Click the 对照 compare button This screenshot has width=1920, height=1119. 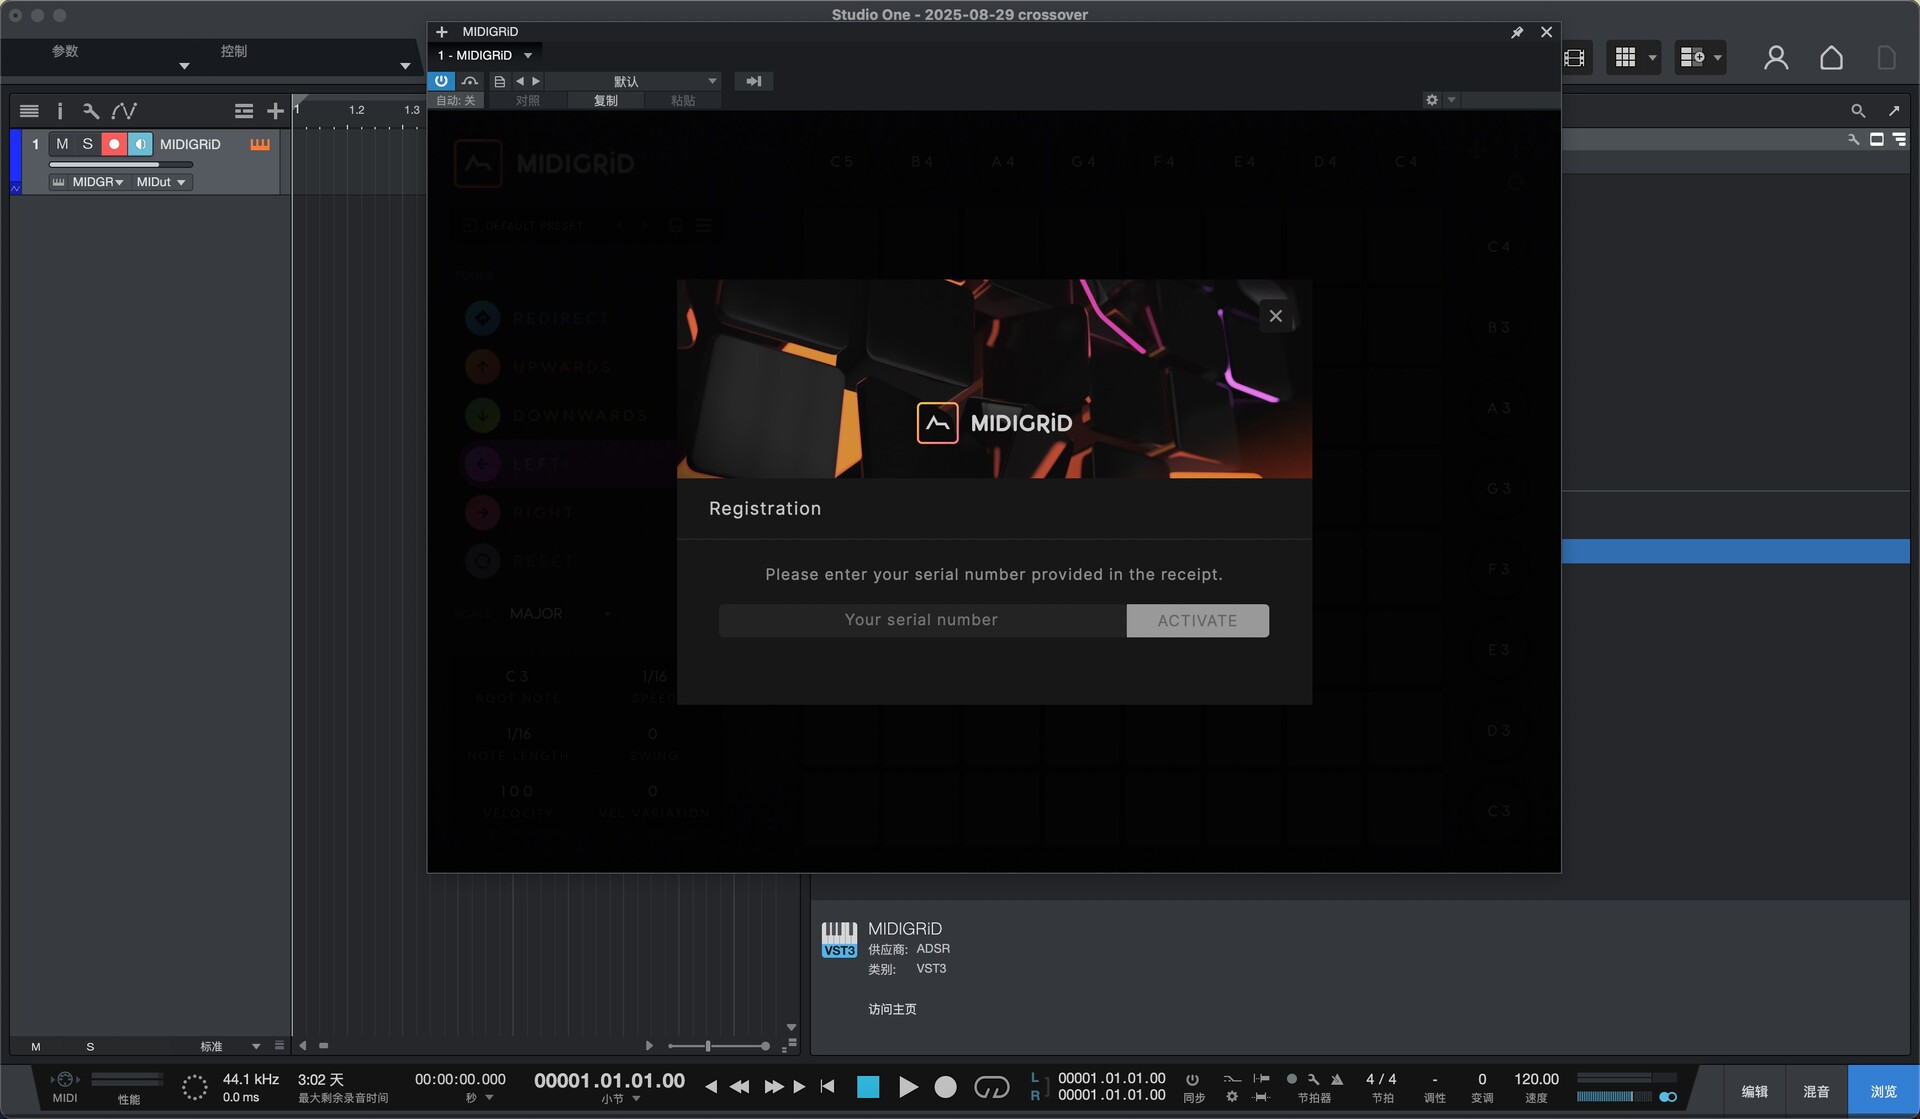(x=528, y=100)
